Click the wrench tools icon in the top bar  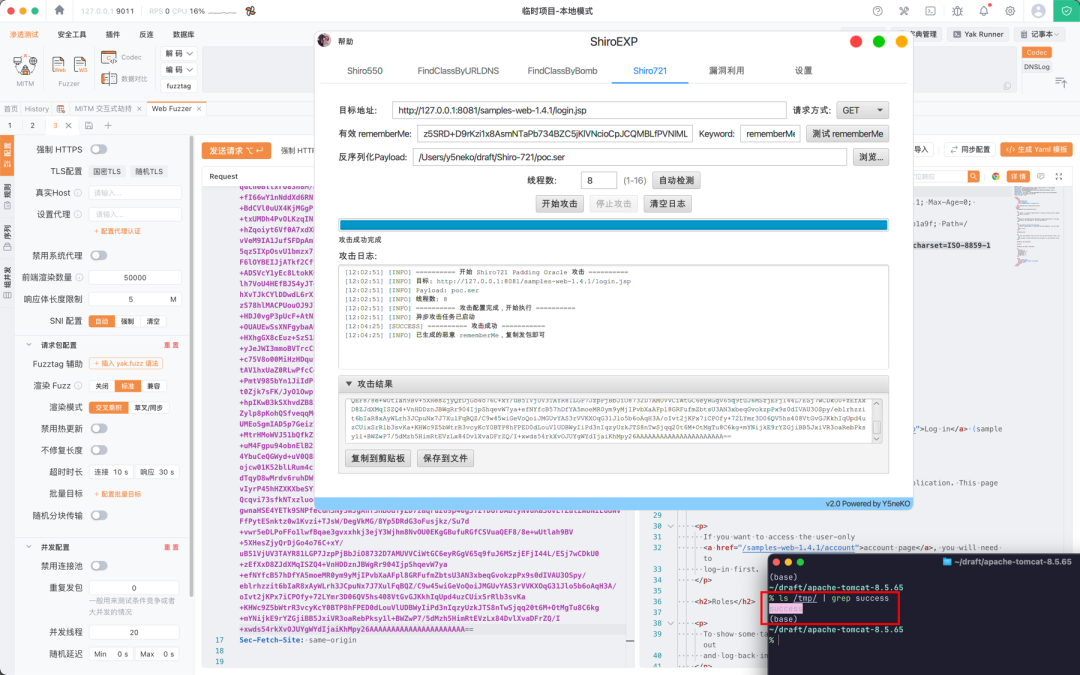[x=904, y=11]
